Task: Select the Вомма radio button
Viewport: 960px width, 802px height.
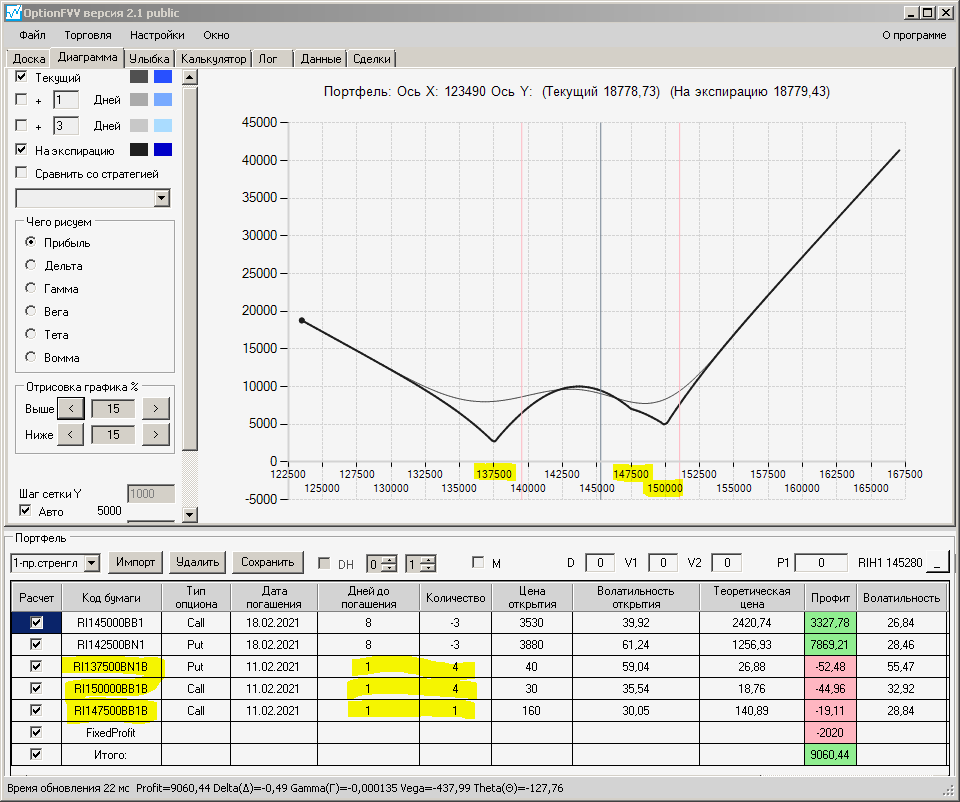Action: (31, 356)
